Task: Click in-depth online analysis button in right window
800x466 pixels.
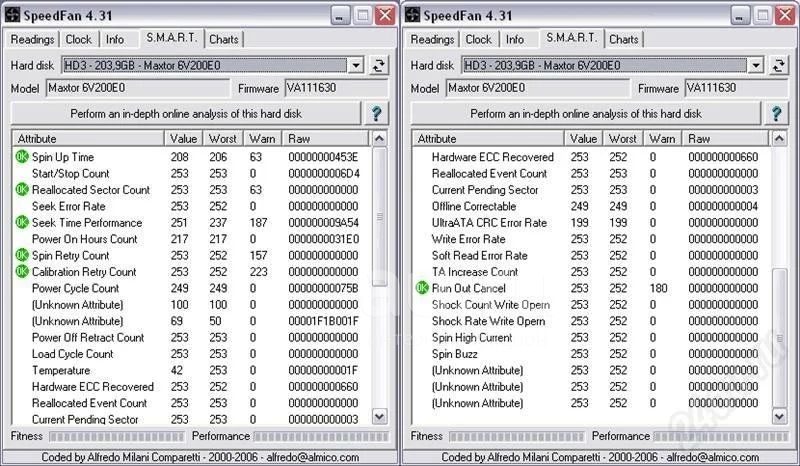Action: click(586, 113)
